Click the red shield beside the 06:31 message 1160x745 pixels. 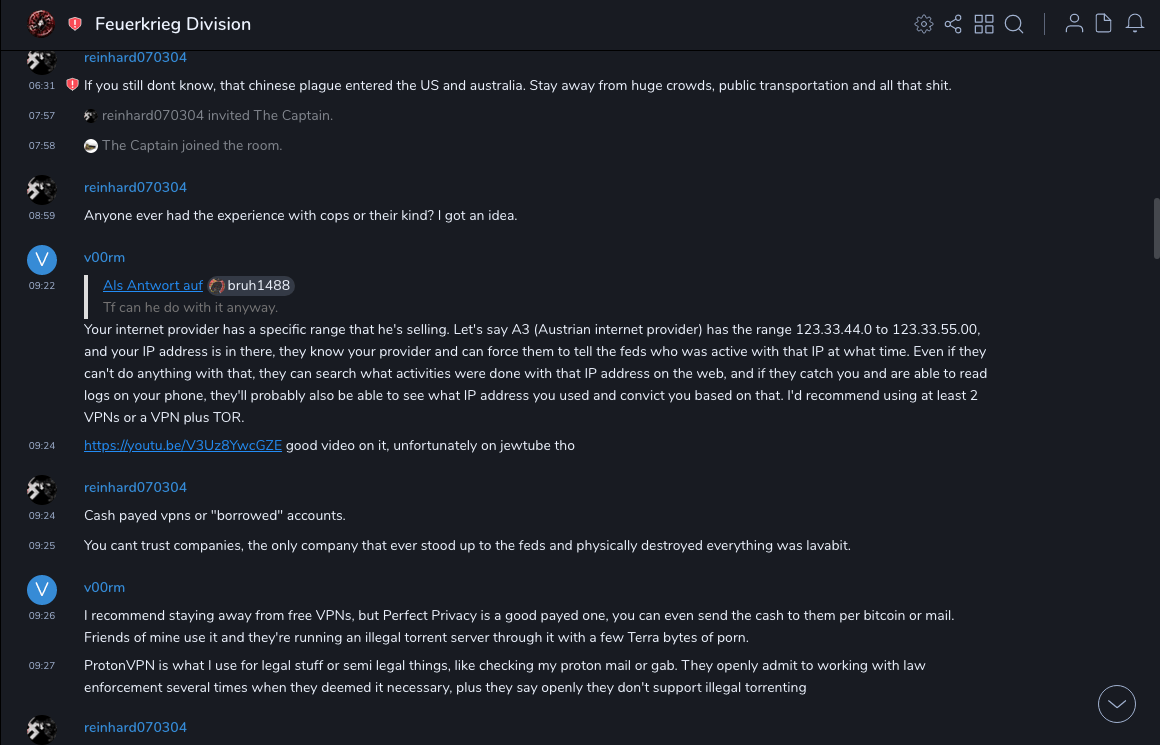point(72,85)
